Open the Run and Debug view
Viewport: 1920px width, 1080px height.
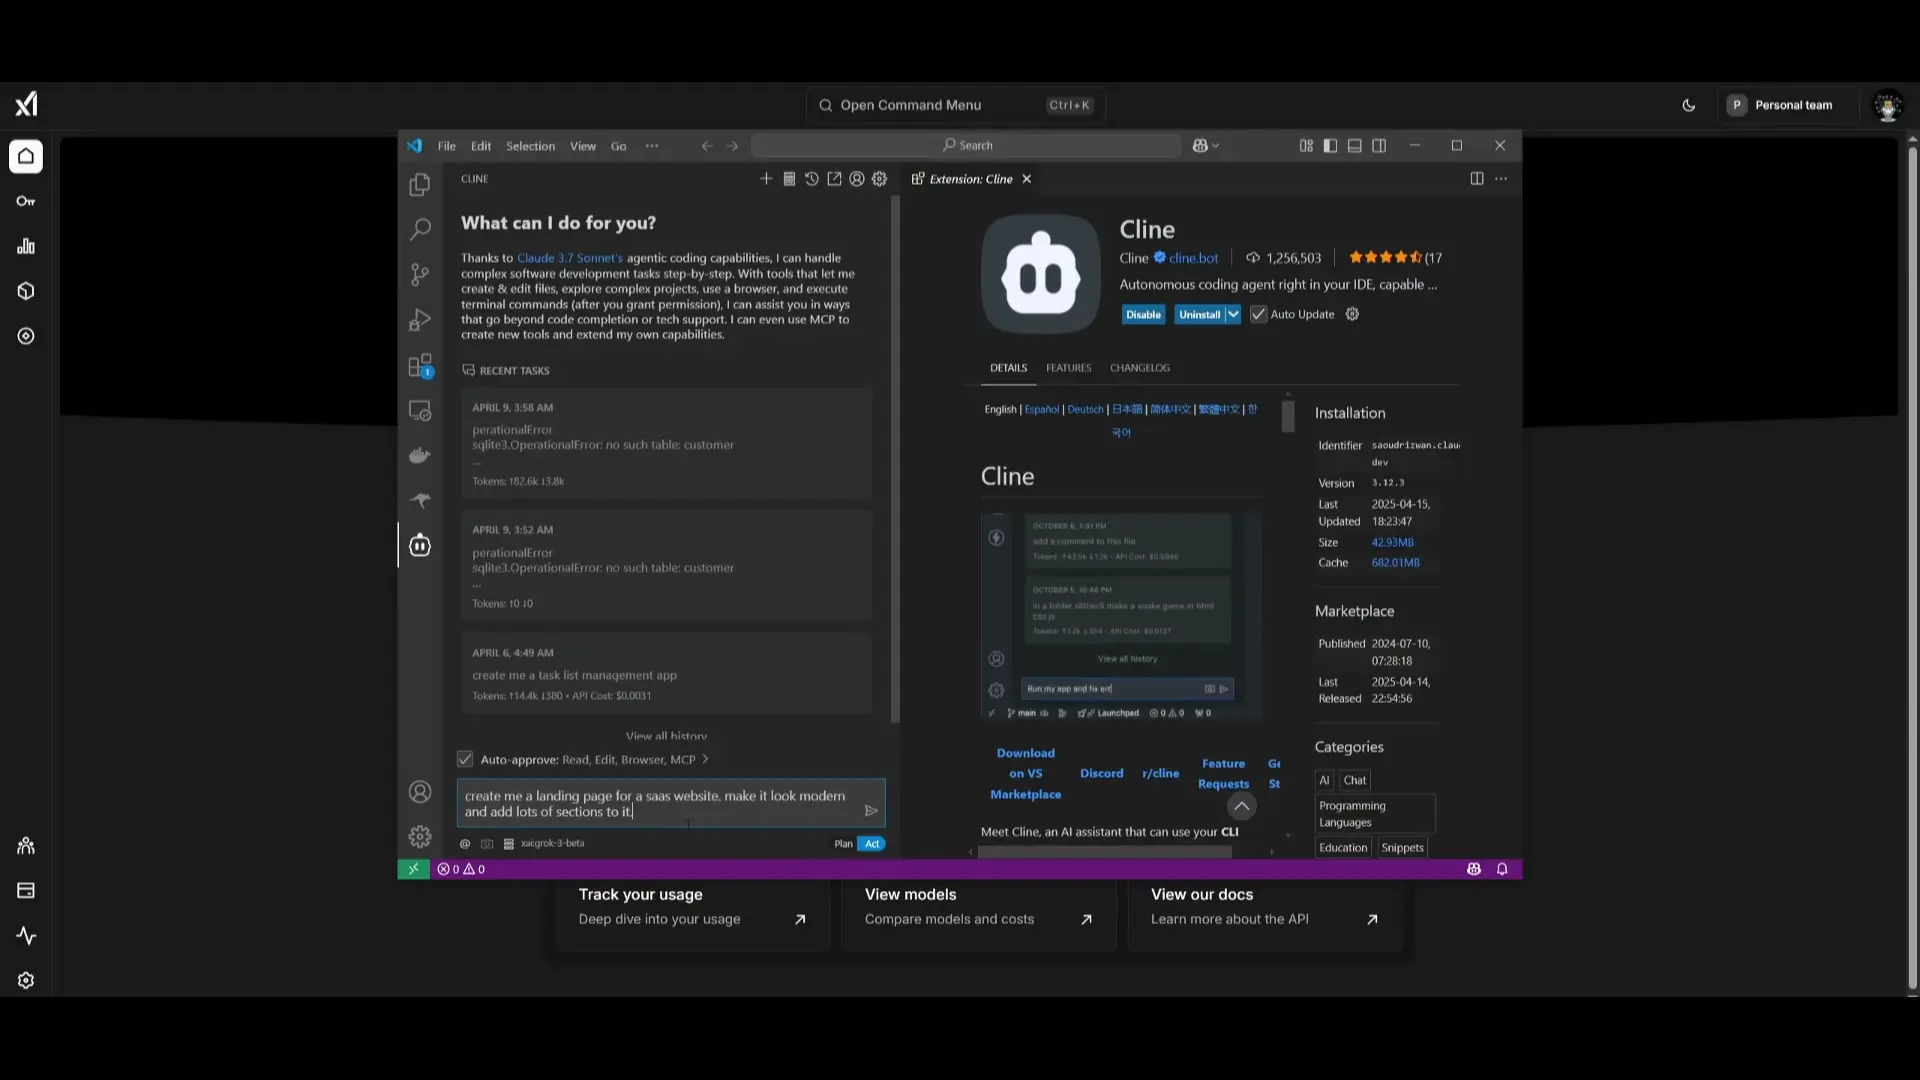click(420, 320)
